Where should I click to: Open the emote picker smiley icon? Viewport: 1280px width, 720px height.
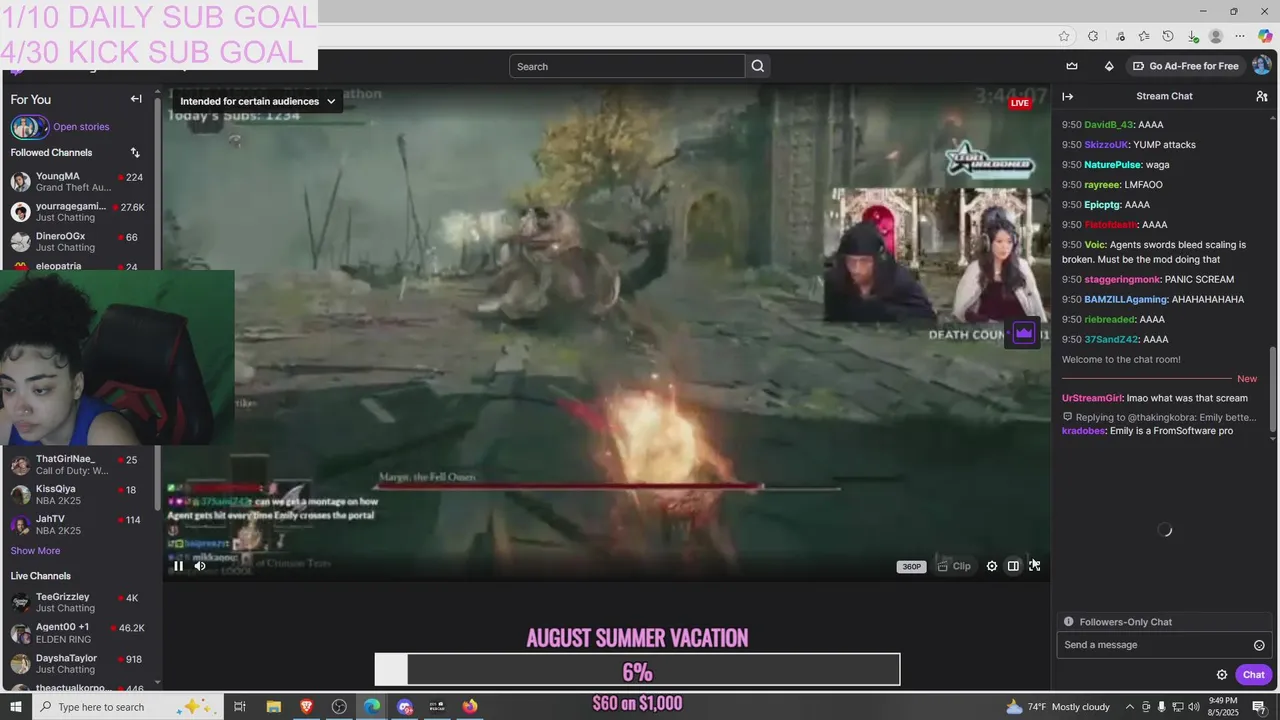coord(1259,645)
